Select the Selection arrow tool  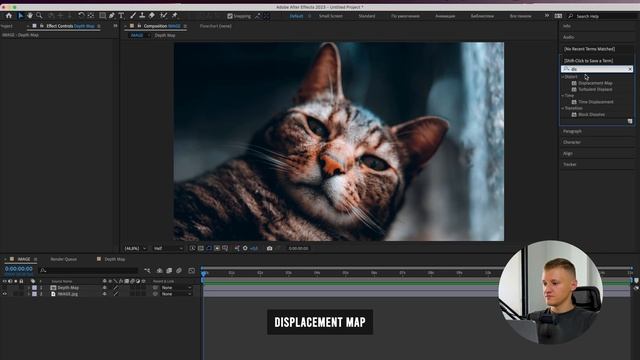tap(20, 16)
